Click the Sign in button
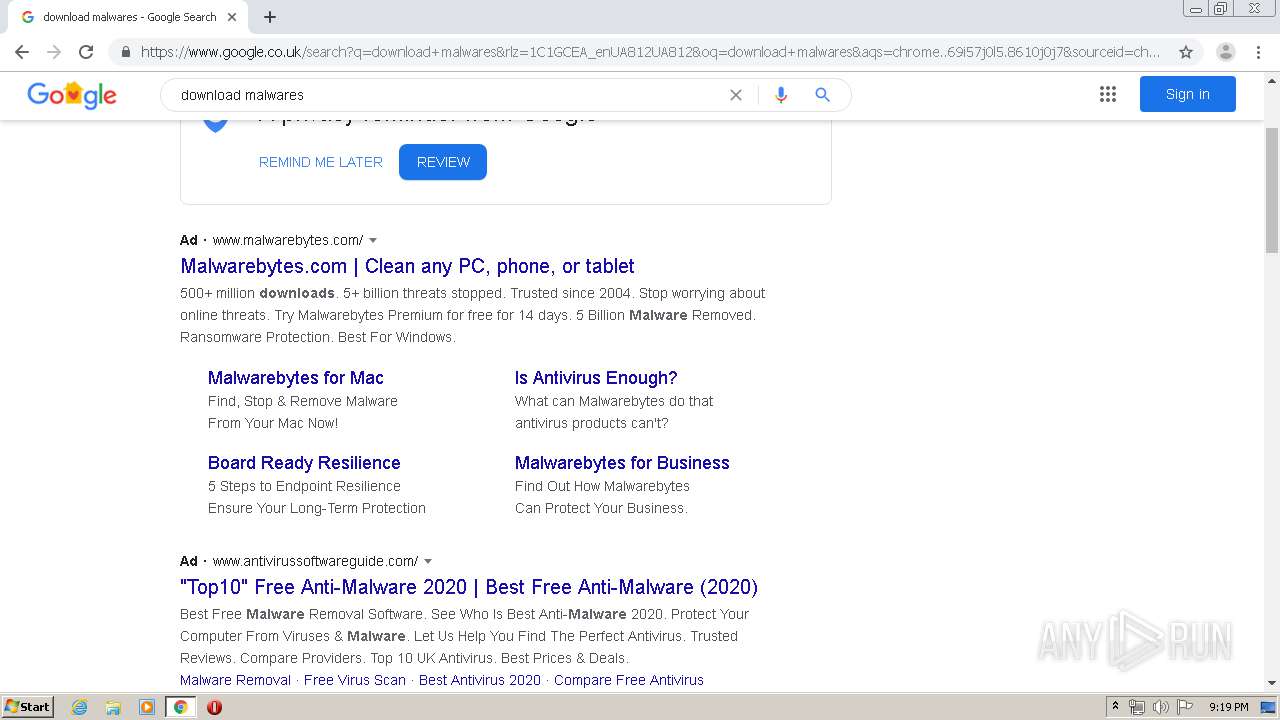Screen dimensions: 1280x720 [x=1188, y=94]
